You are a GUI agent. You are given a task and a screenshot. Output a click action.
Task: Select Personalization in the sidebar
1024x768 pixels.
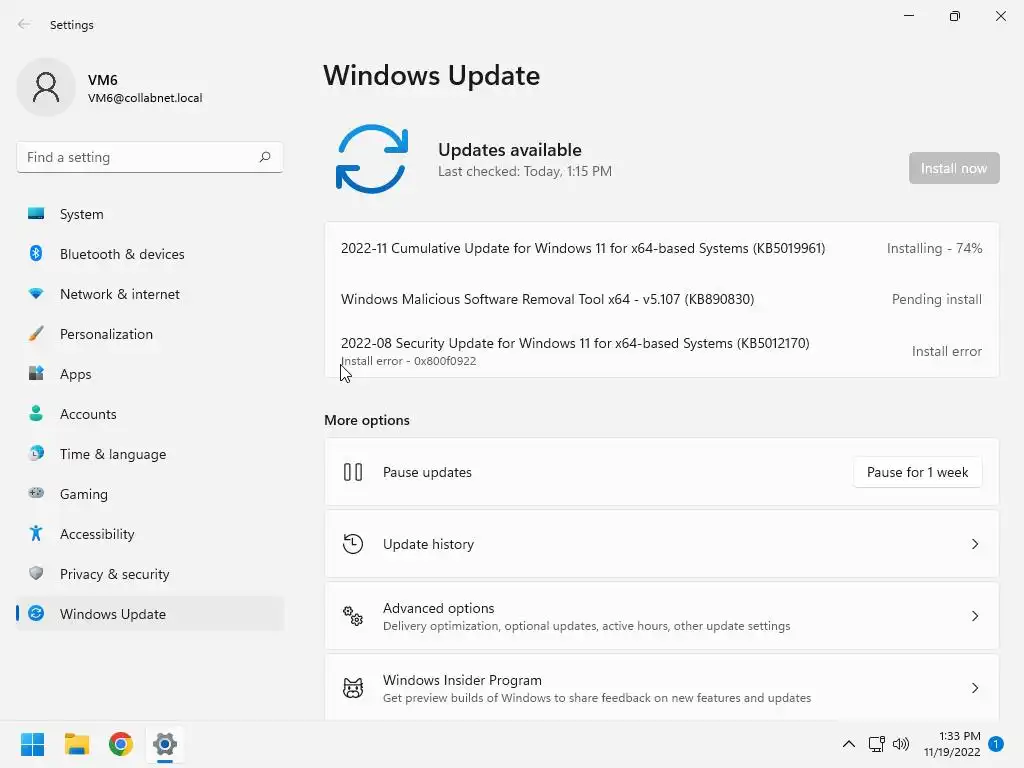[x=150, y=334]
